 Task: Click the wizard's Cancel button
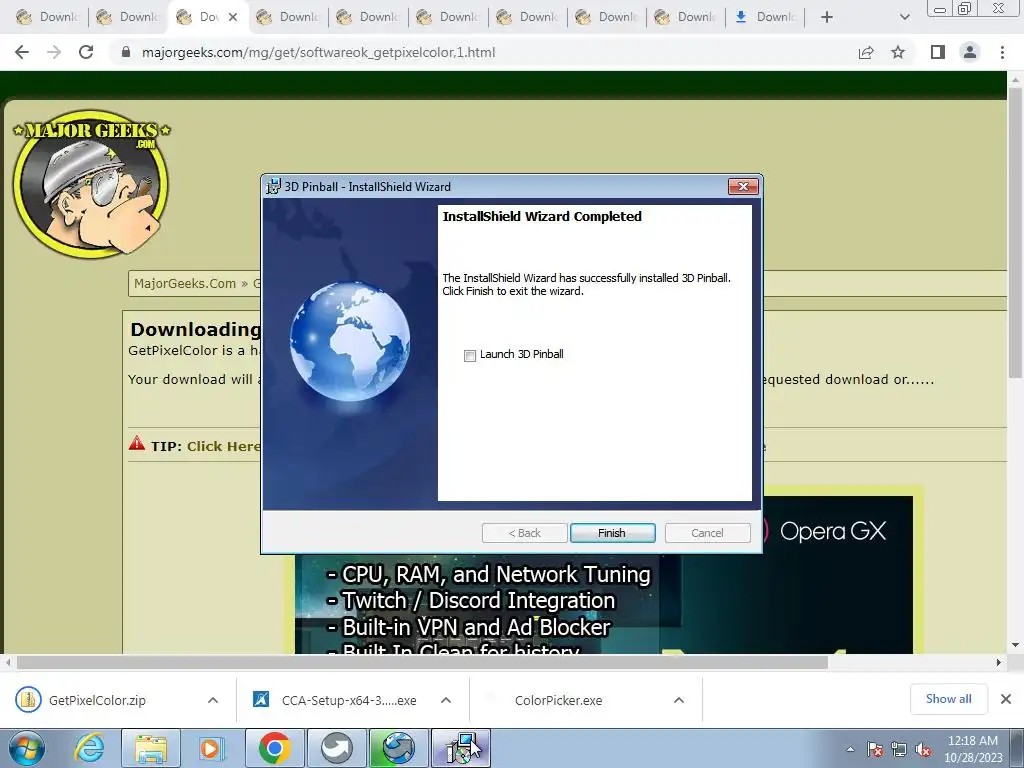[707, 533]
